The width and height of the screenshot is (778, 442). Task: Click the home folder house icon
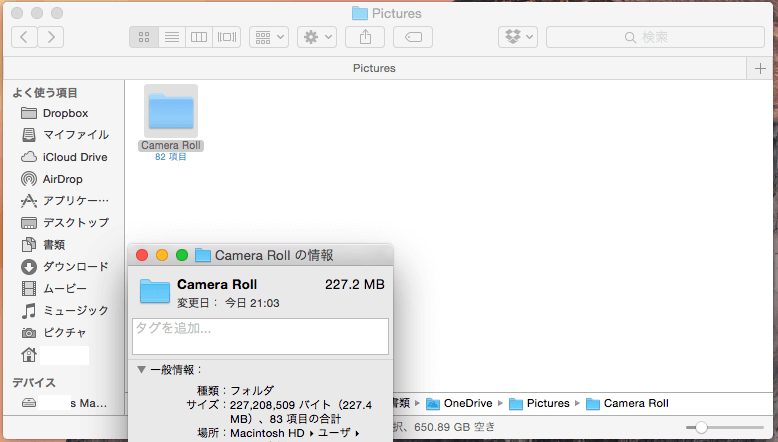point(29,355)
